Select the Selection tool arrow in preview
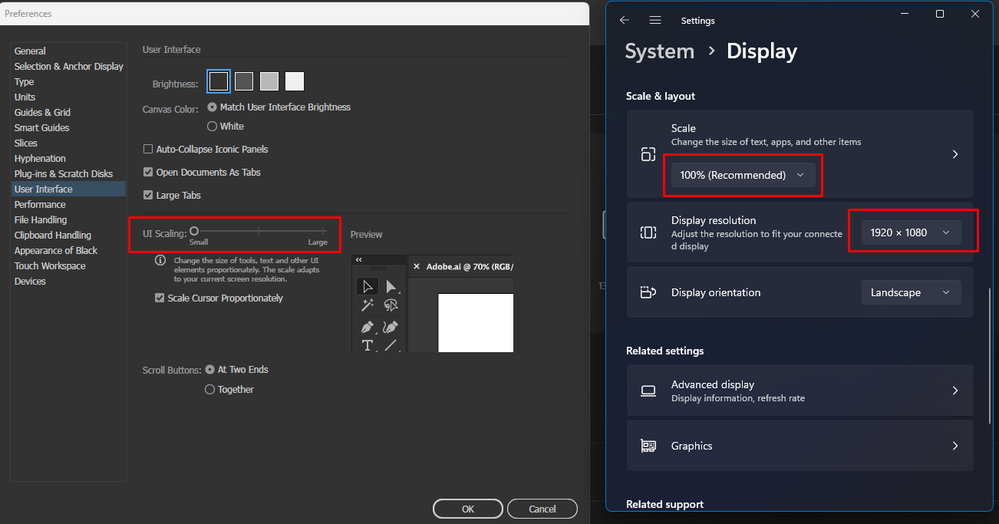The height and width of the screenshot is (524, 999). (368, 287)
